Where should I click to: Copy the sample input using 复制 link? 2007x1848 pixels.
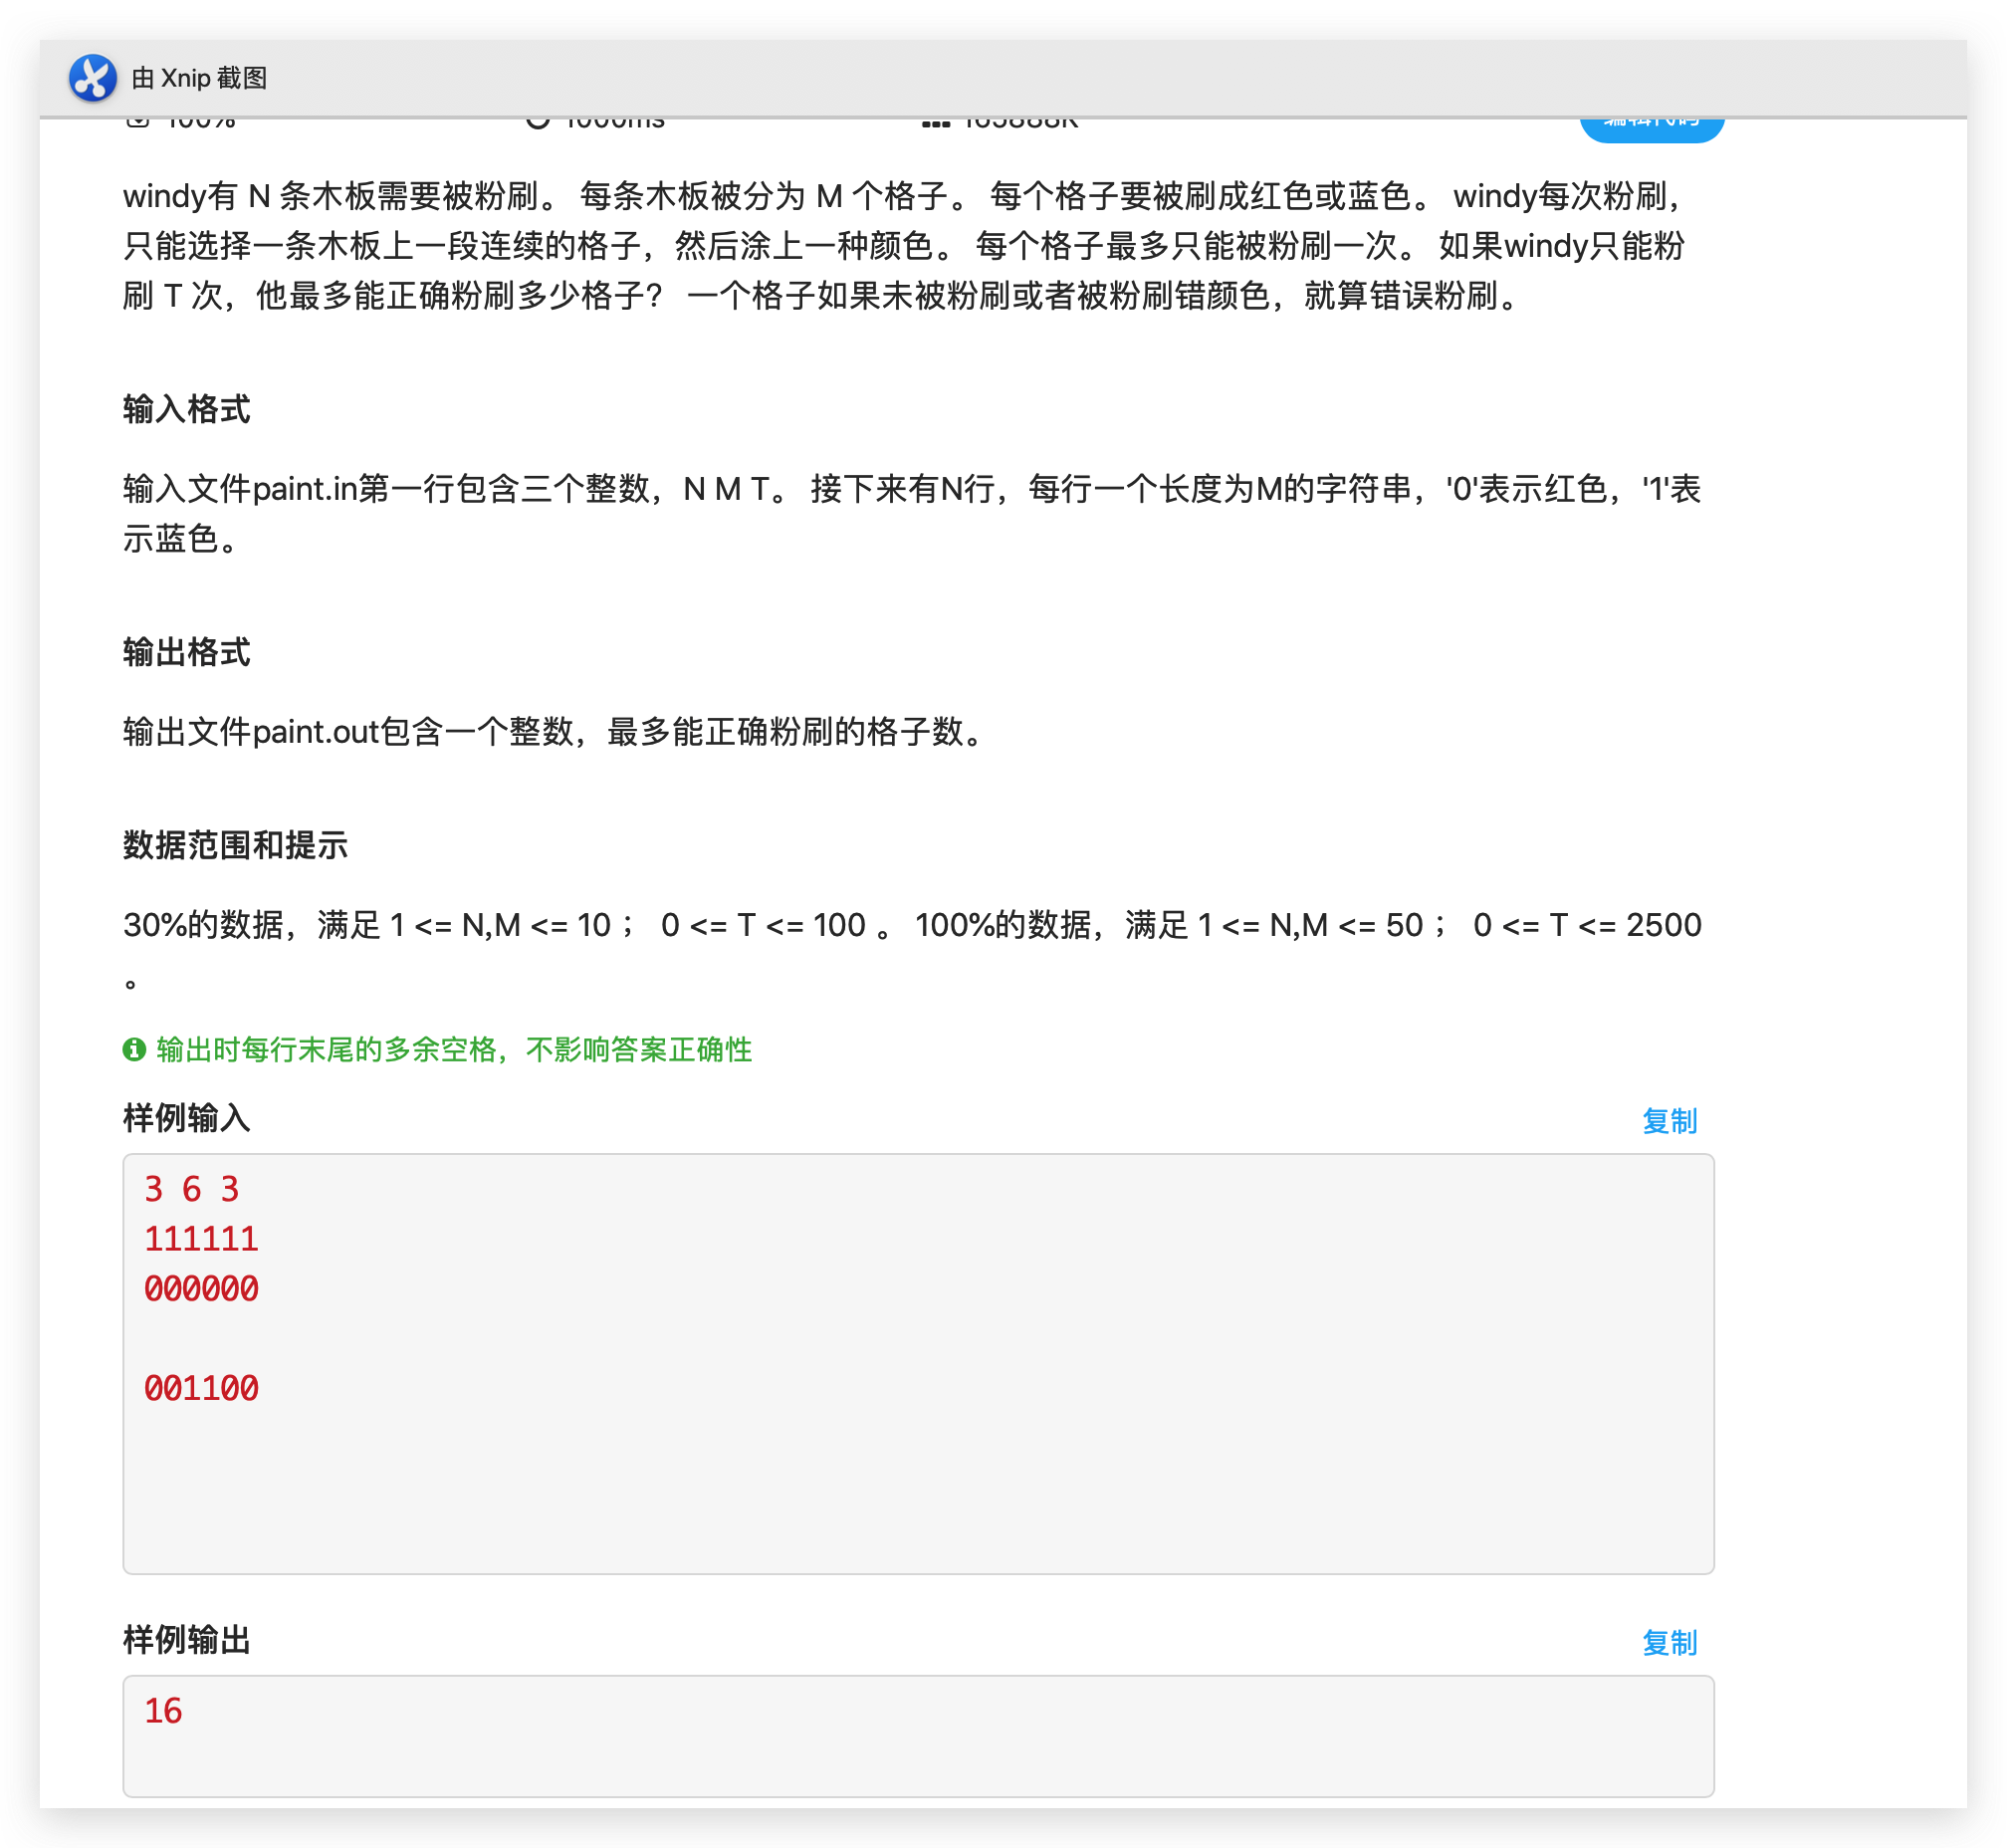[1671, 1122]
